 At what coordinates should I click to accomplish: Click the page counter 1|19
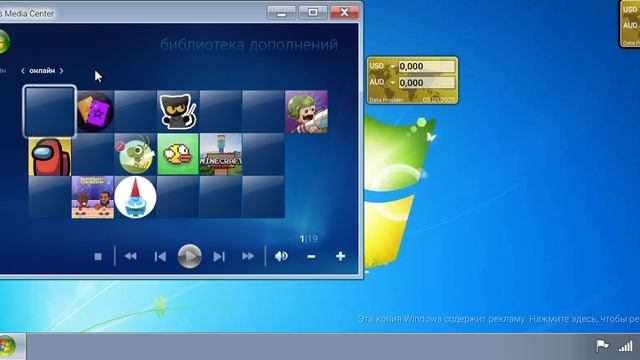pyautogui.click(x=309, y=239)
